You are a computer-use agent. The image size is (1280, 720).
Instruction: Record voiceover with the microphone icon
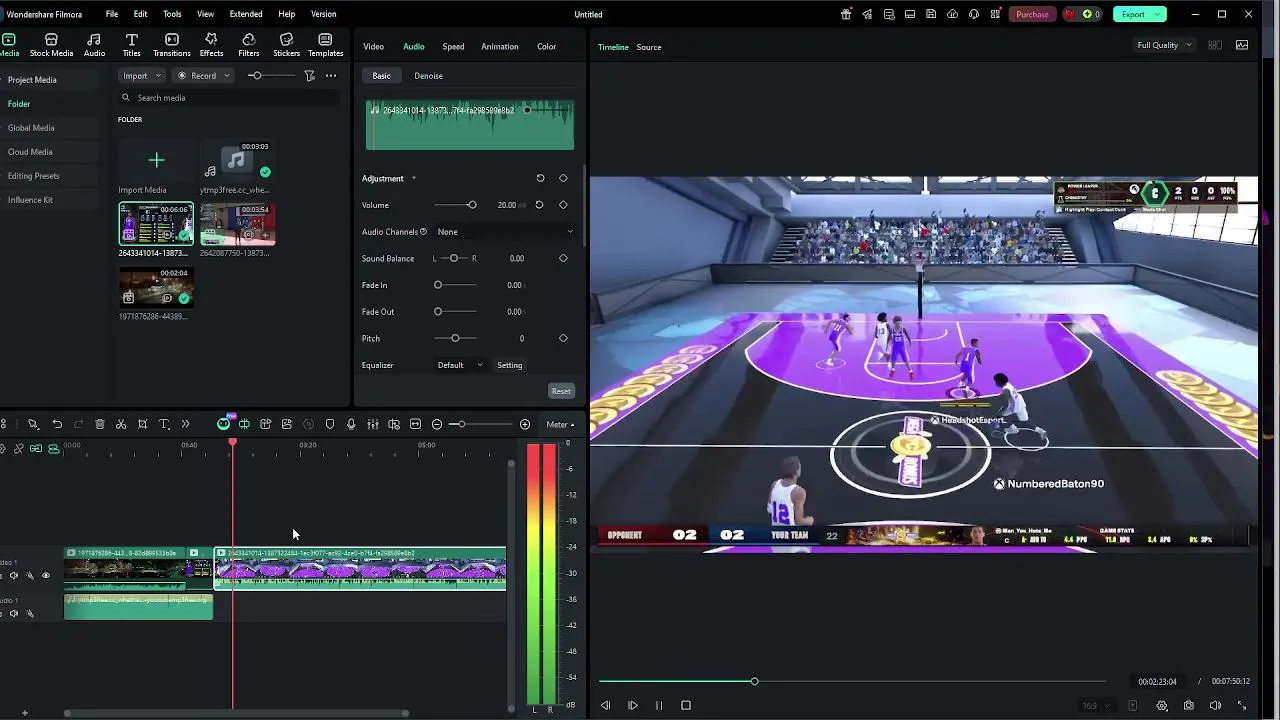(x=351, y=424)
